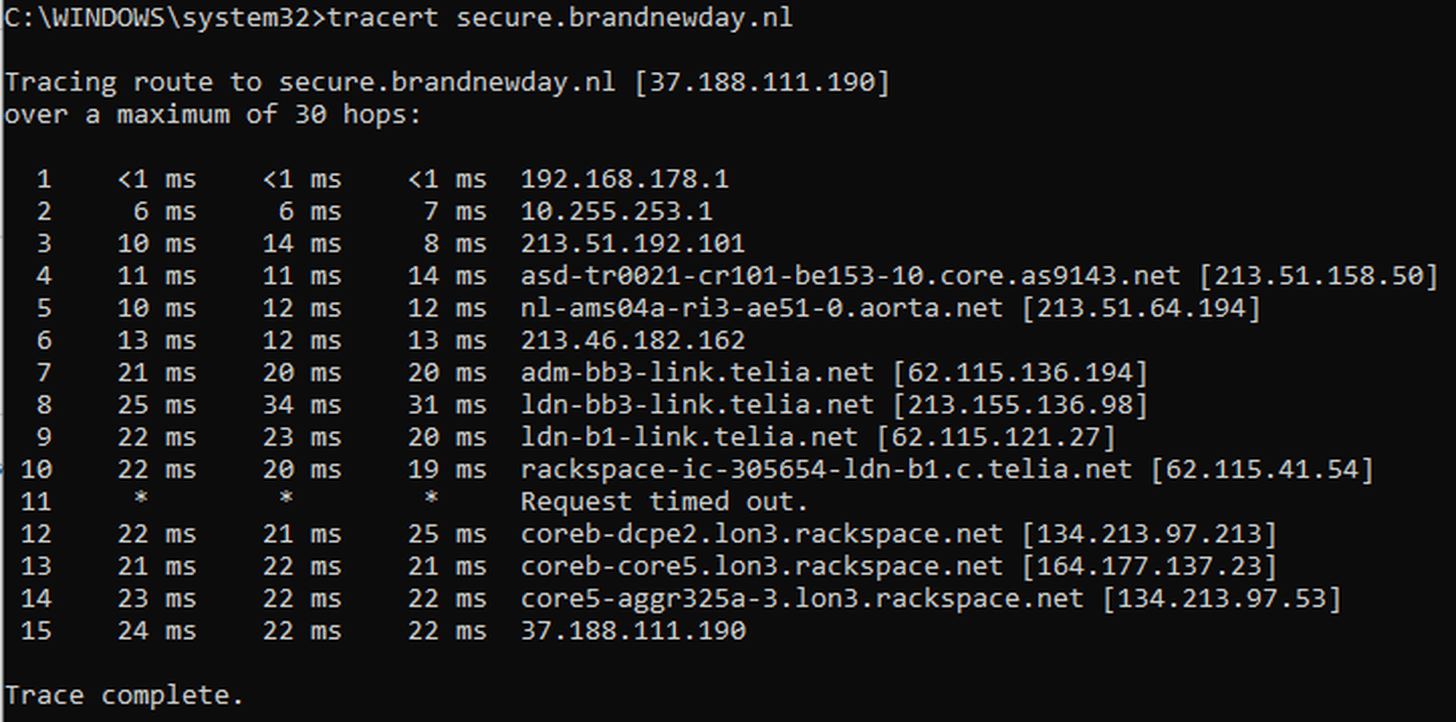Select the hop 1 address 192.168.178.1

(625, 180)
